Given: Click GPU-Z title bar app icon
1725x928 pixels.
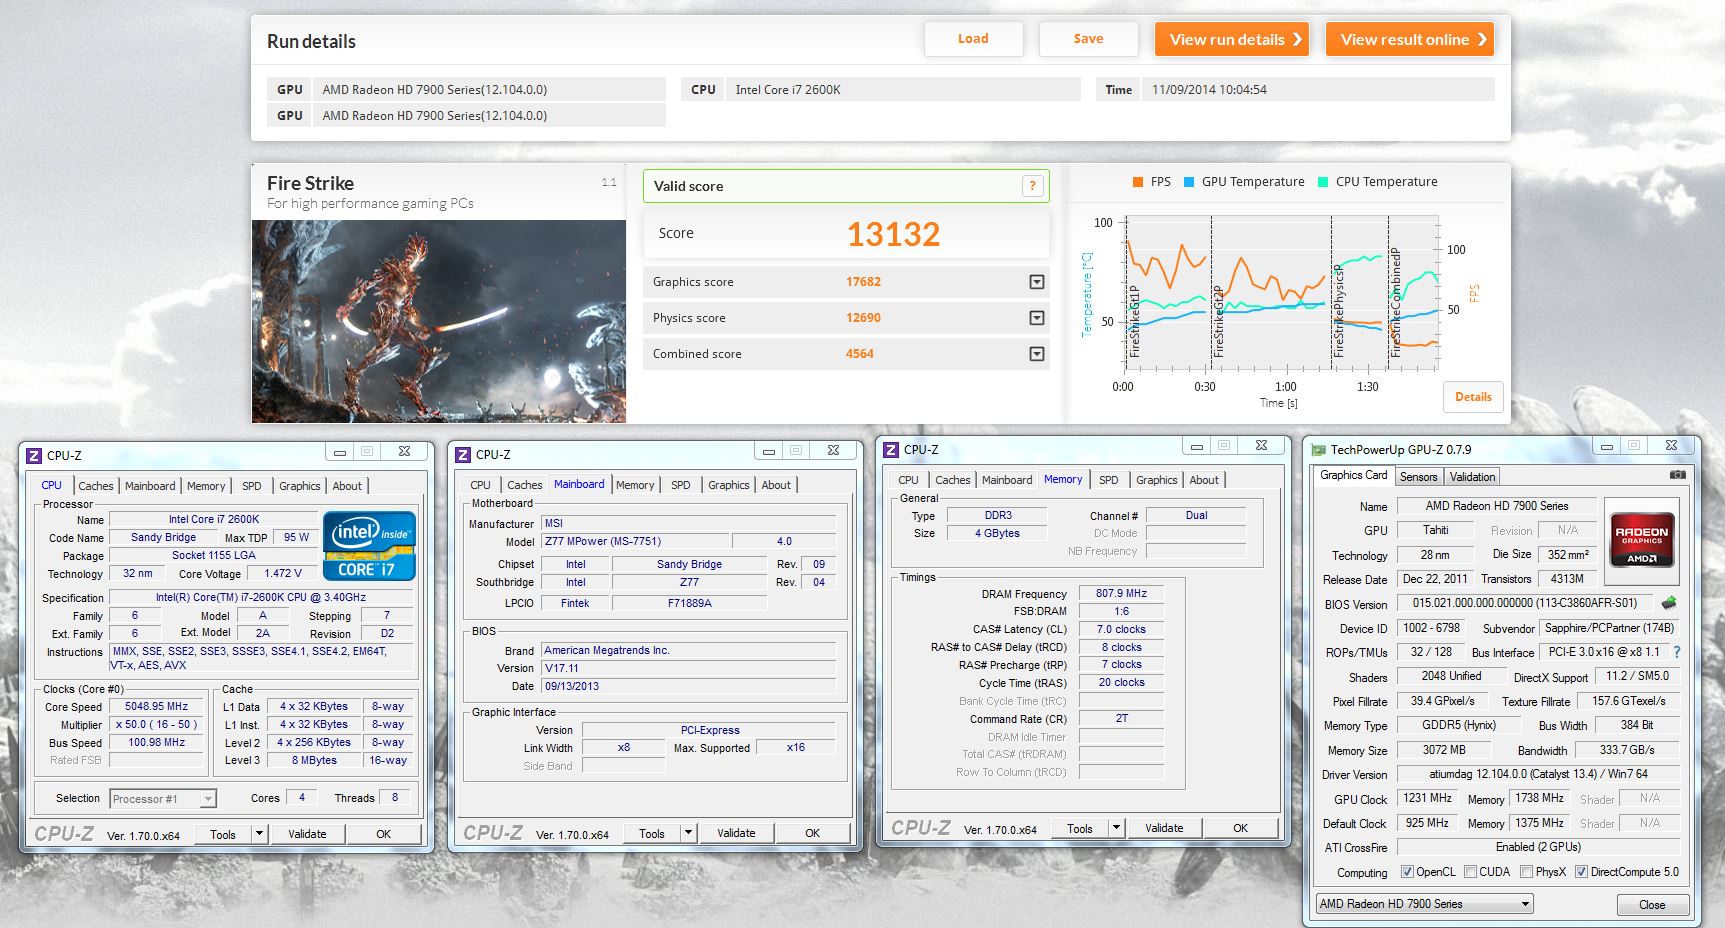Looking at the screenshot, I should pos(1319,450).
